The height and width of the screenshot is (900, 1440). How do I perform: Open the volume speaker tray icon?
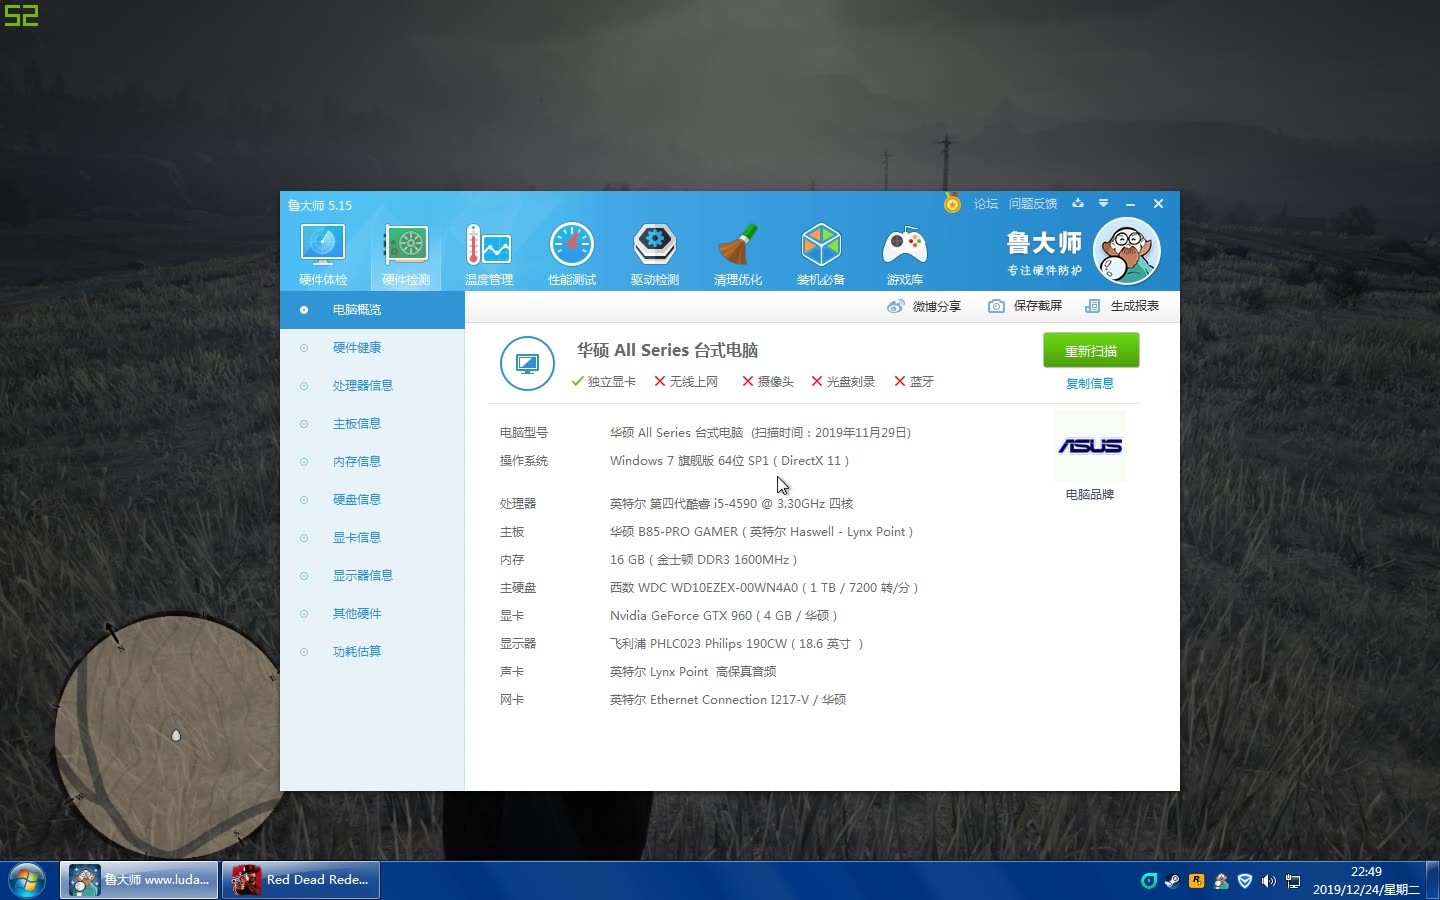1269,881
